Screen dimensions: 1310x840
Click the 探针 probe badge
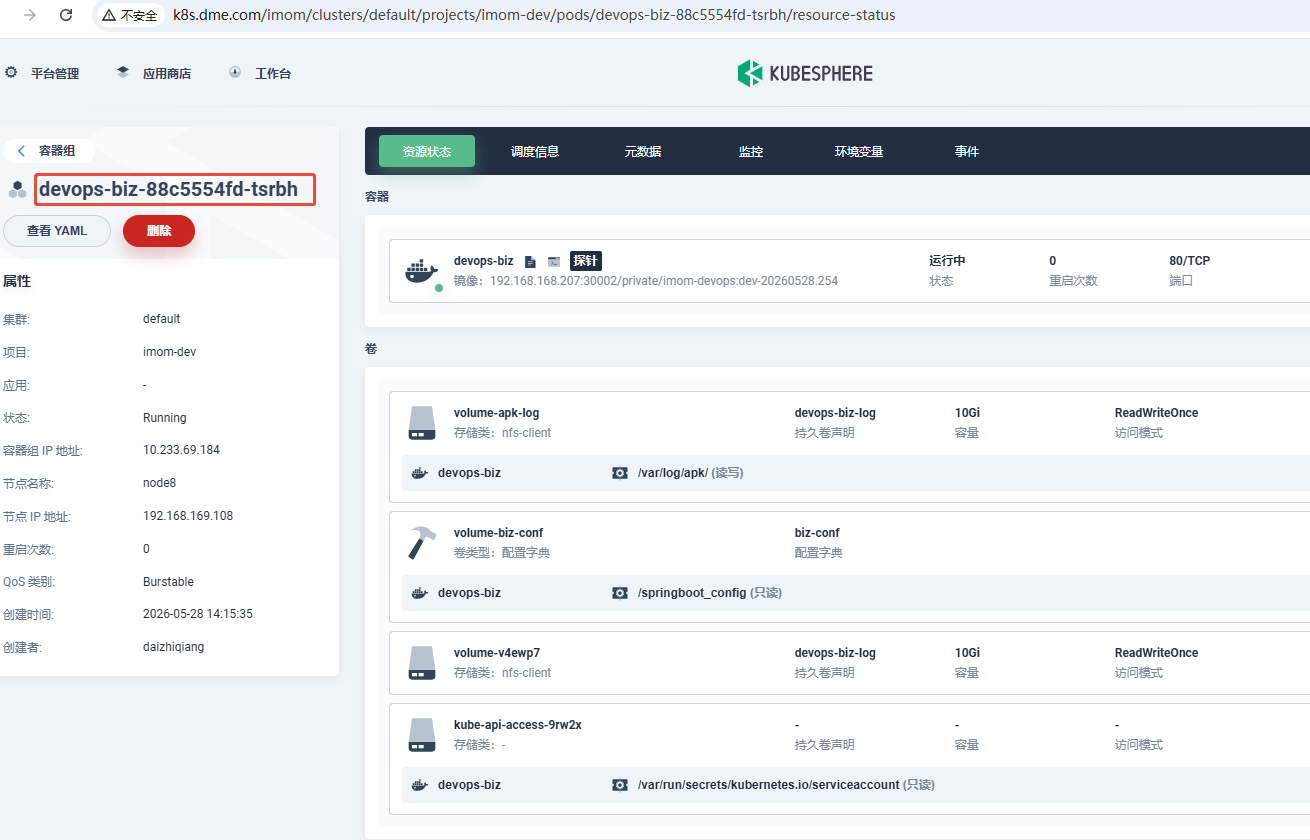586,261
